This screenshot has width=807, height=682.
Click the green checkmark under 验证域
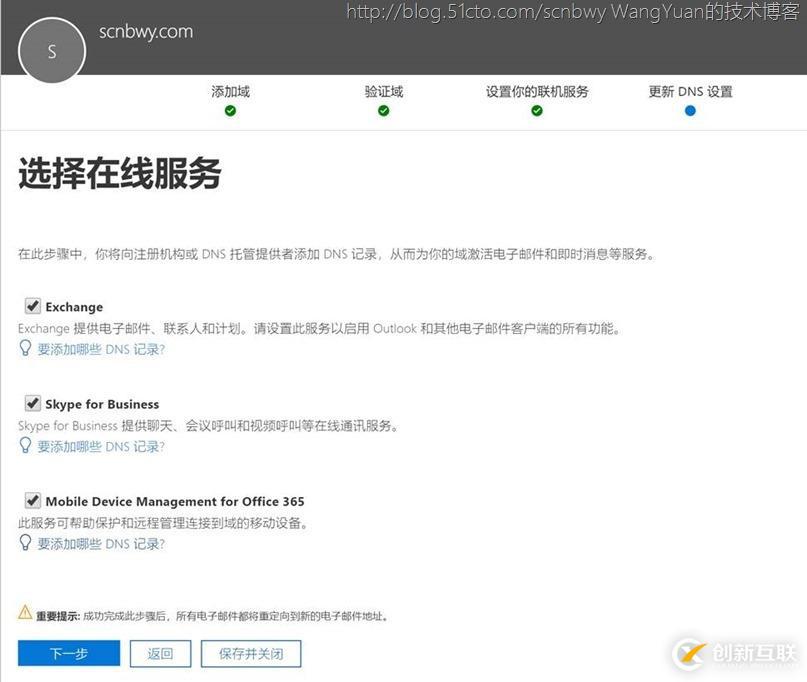tap(383, 111)
